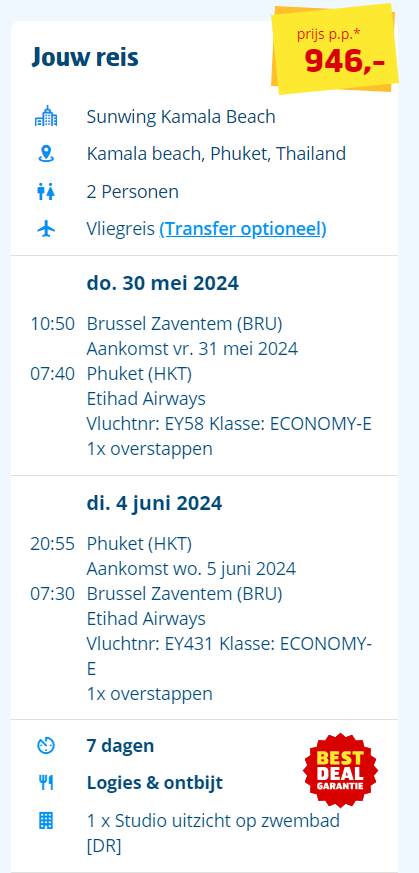Click the room building grid icon

[x=46, y=820]
